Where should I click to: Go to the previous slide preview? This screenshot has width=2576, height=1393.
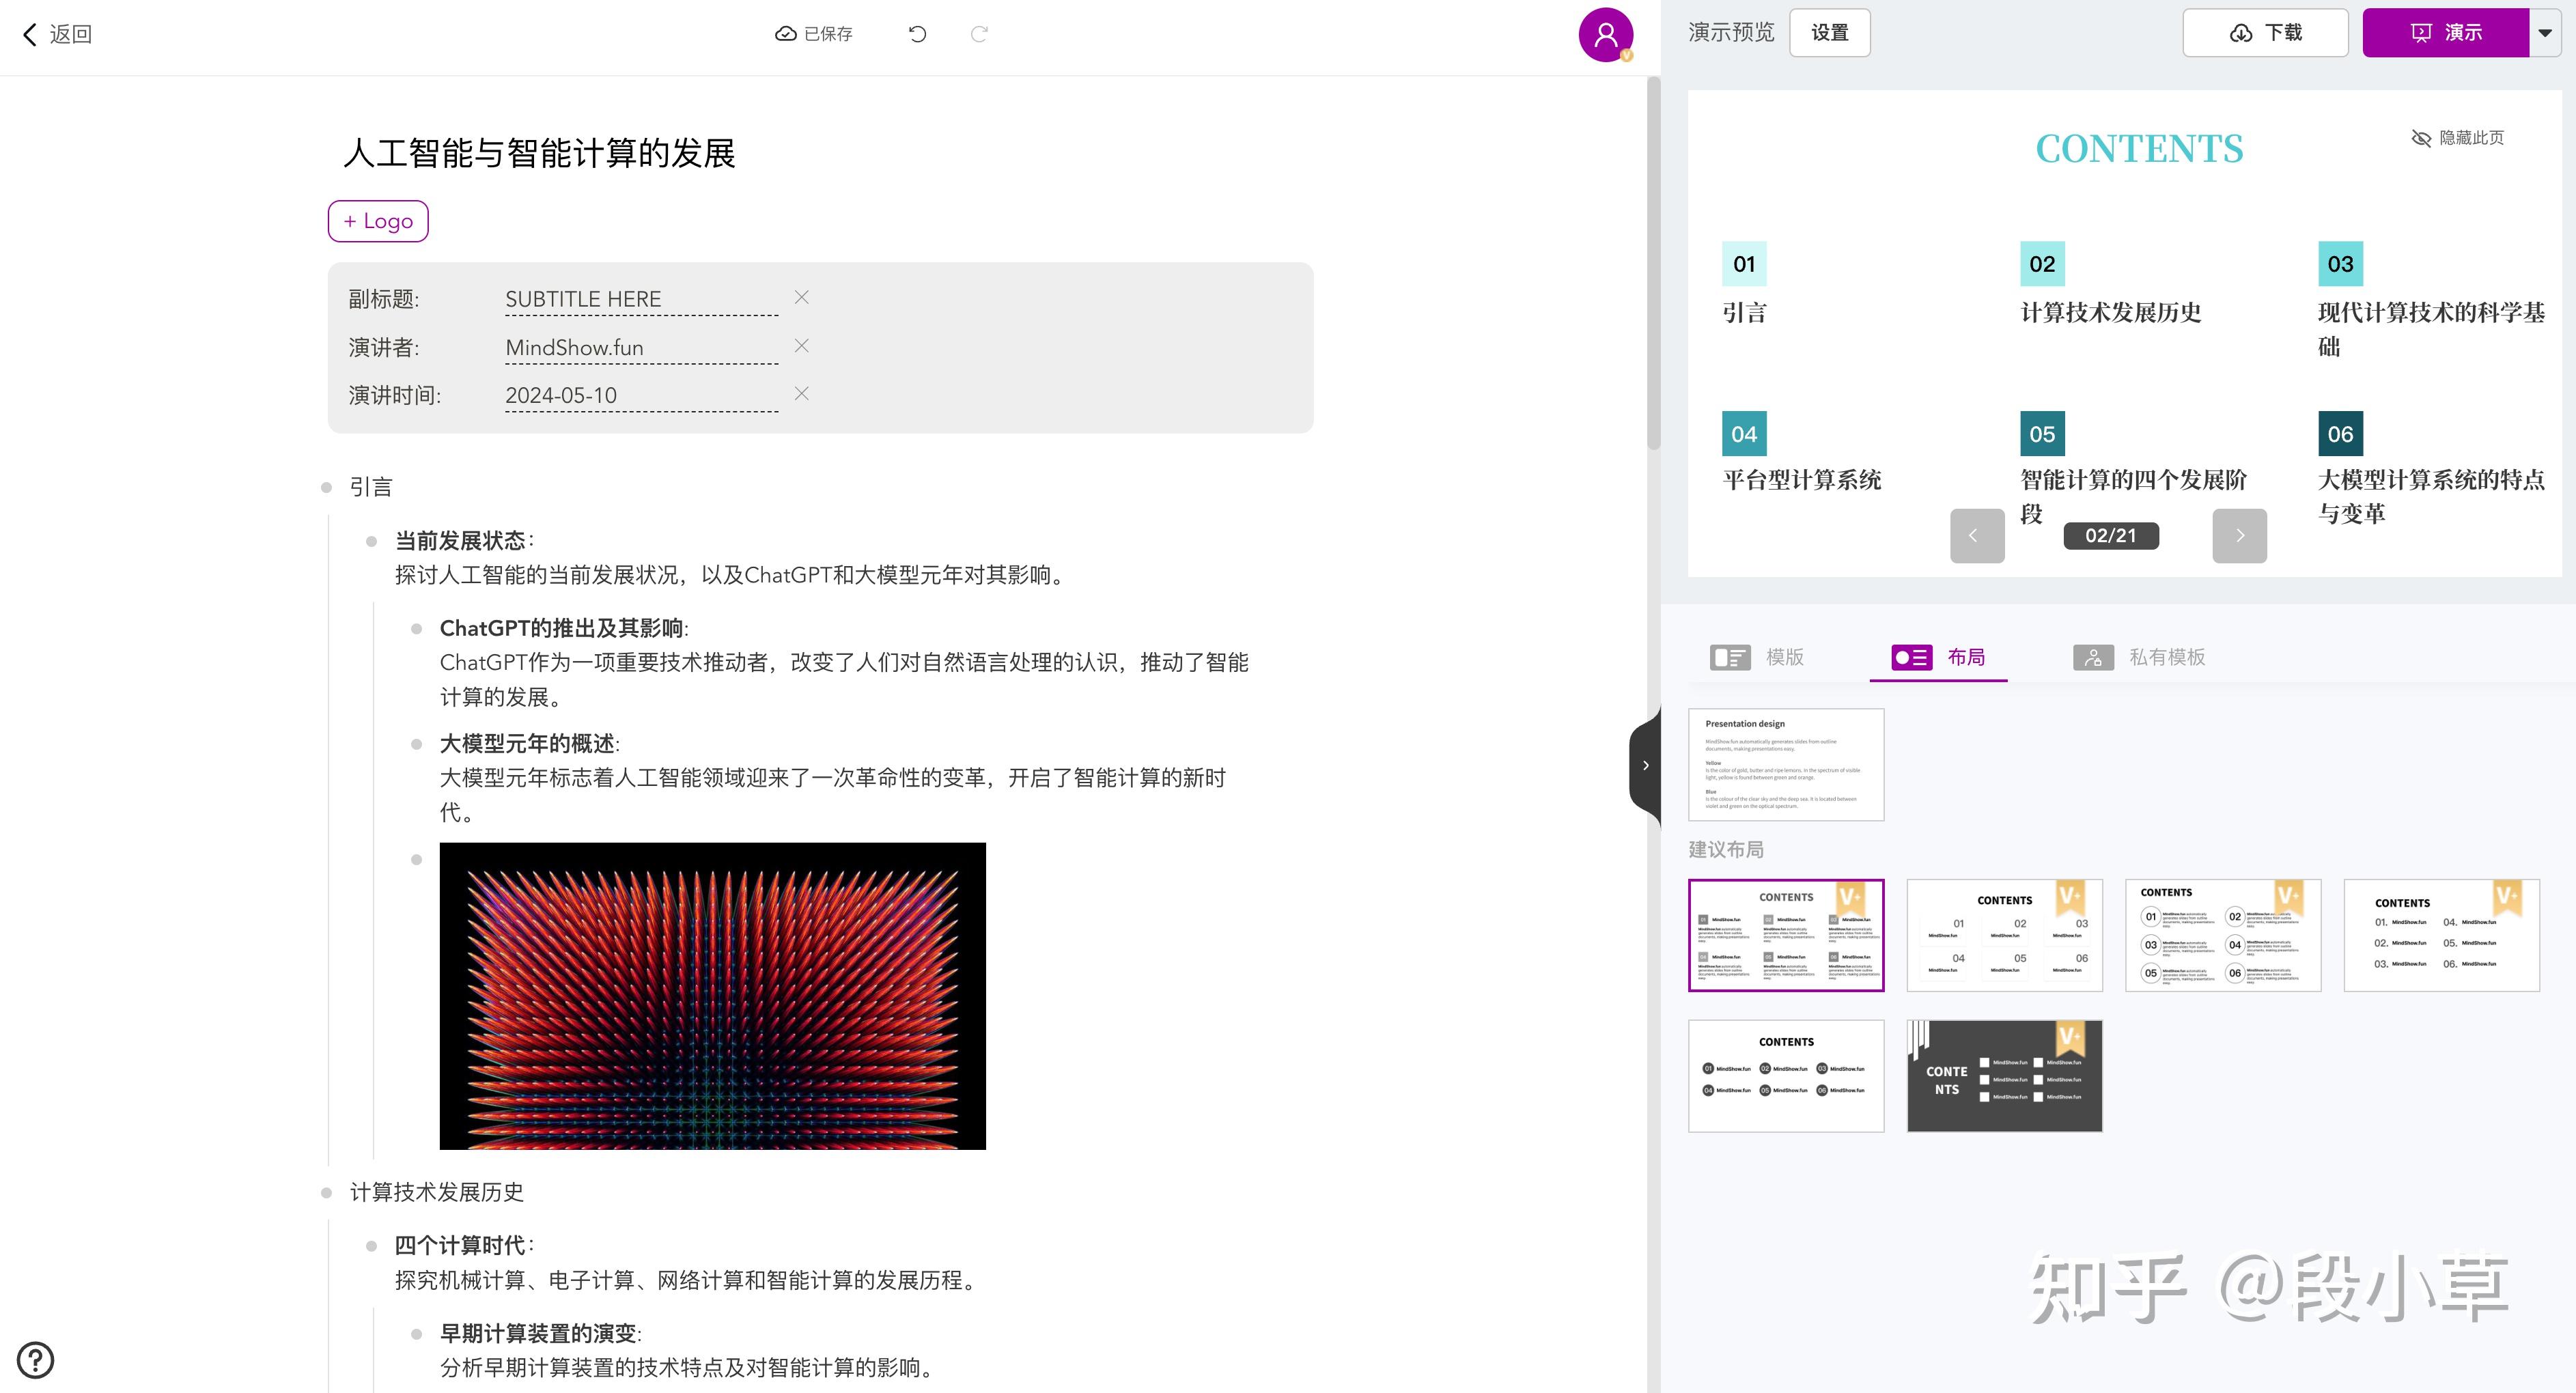(x=1976, y=535)
